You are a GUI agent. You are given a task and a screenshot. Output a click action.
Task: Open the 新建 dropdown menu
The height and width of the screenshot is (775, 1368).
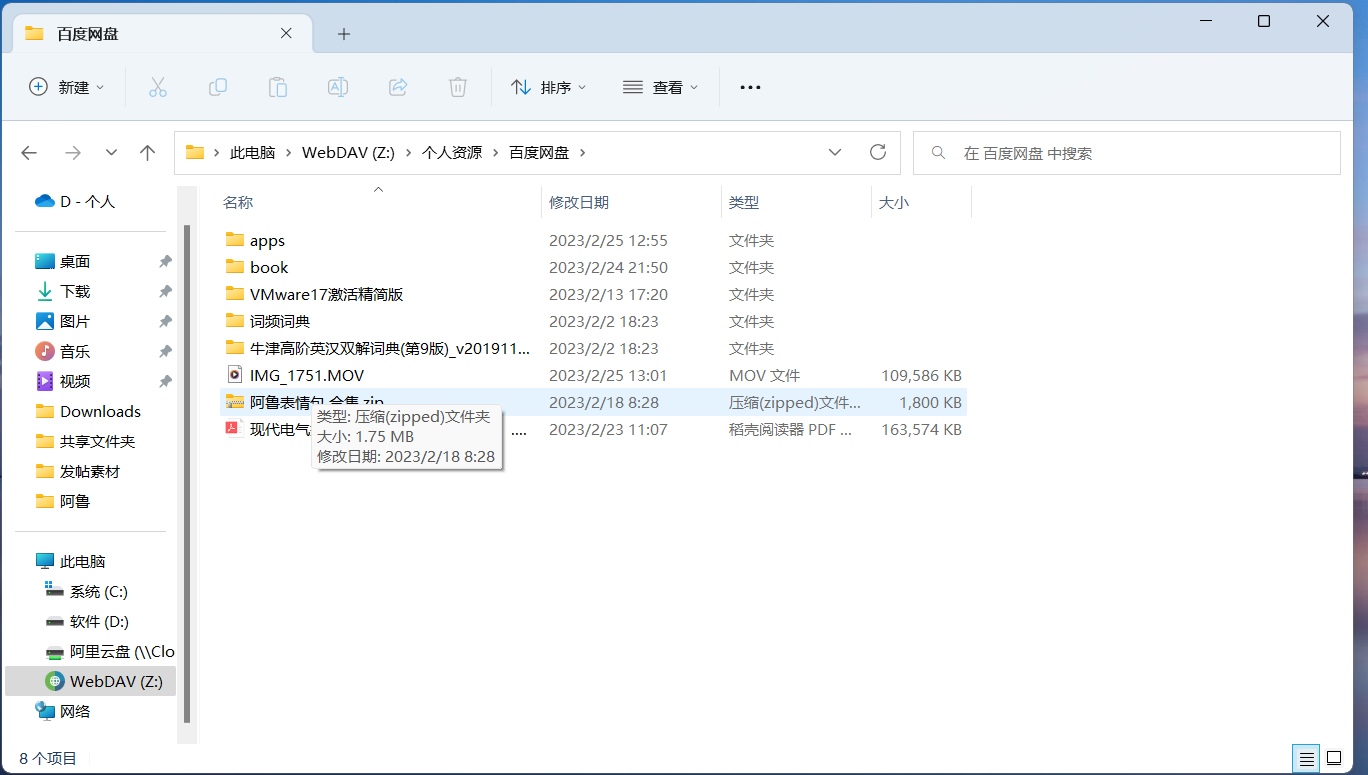(67, 87)
